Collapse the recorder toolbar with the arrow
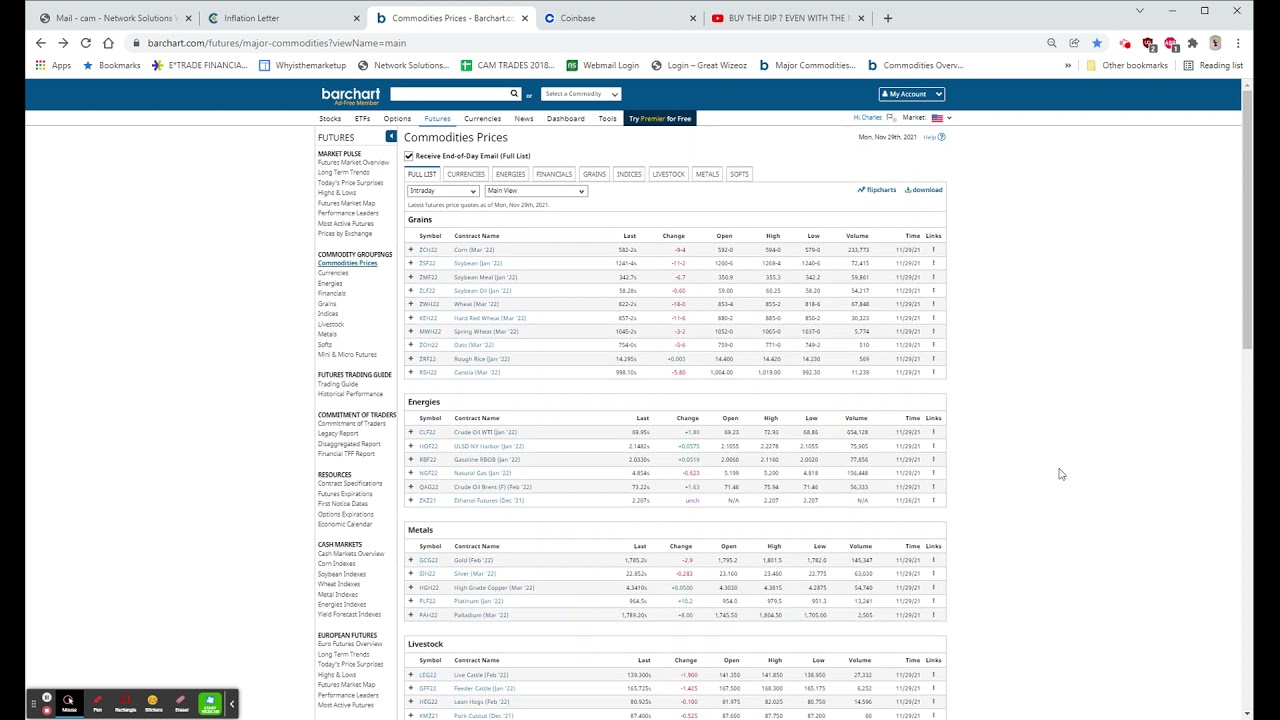 [231, 704]
